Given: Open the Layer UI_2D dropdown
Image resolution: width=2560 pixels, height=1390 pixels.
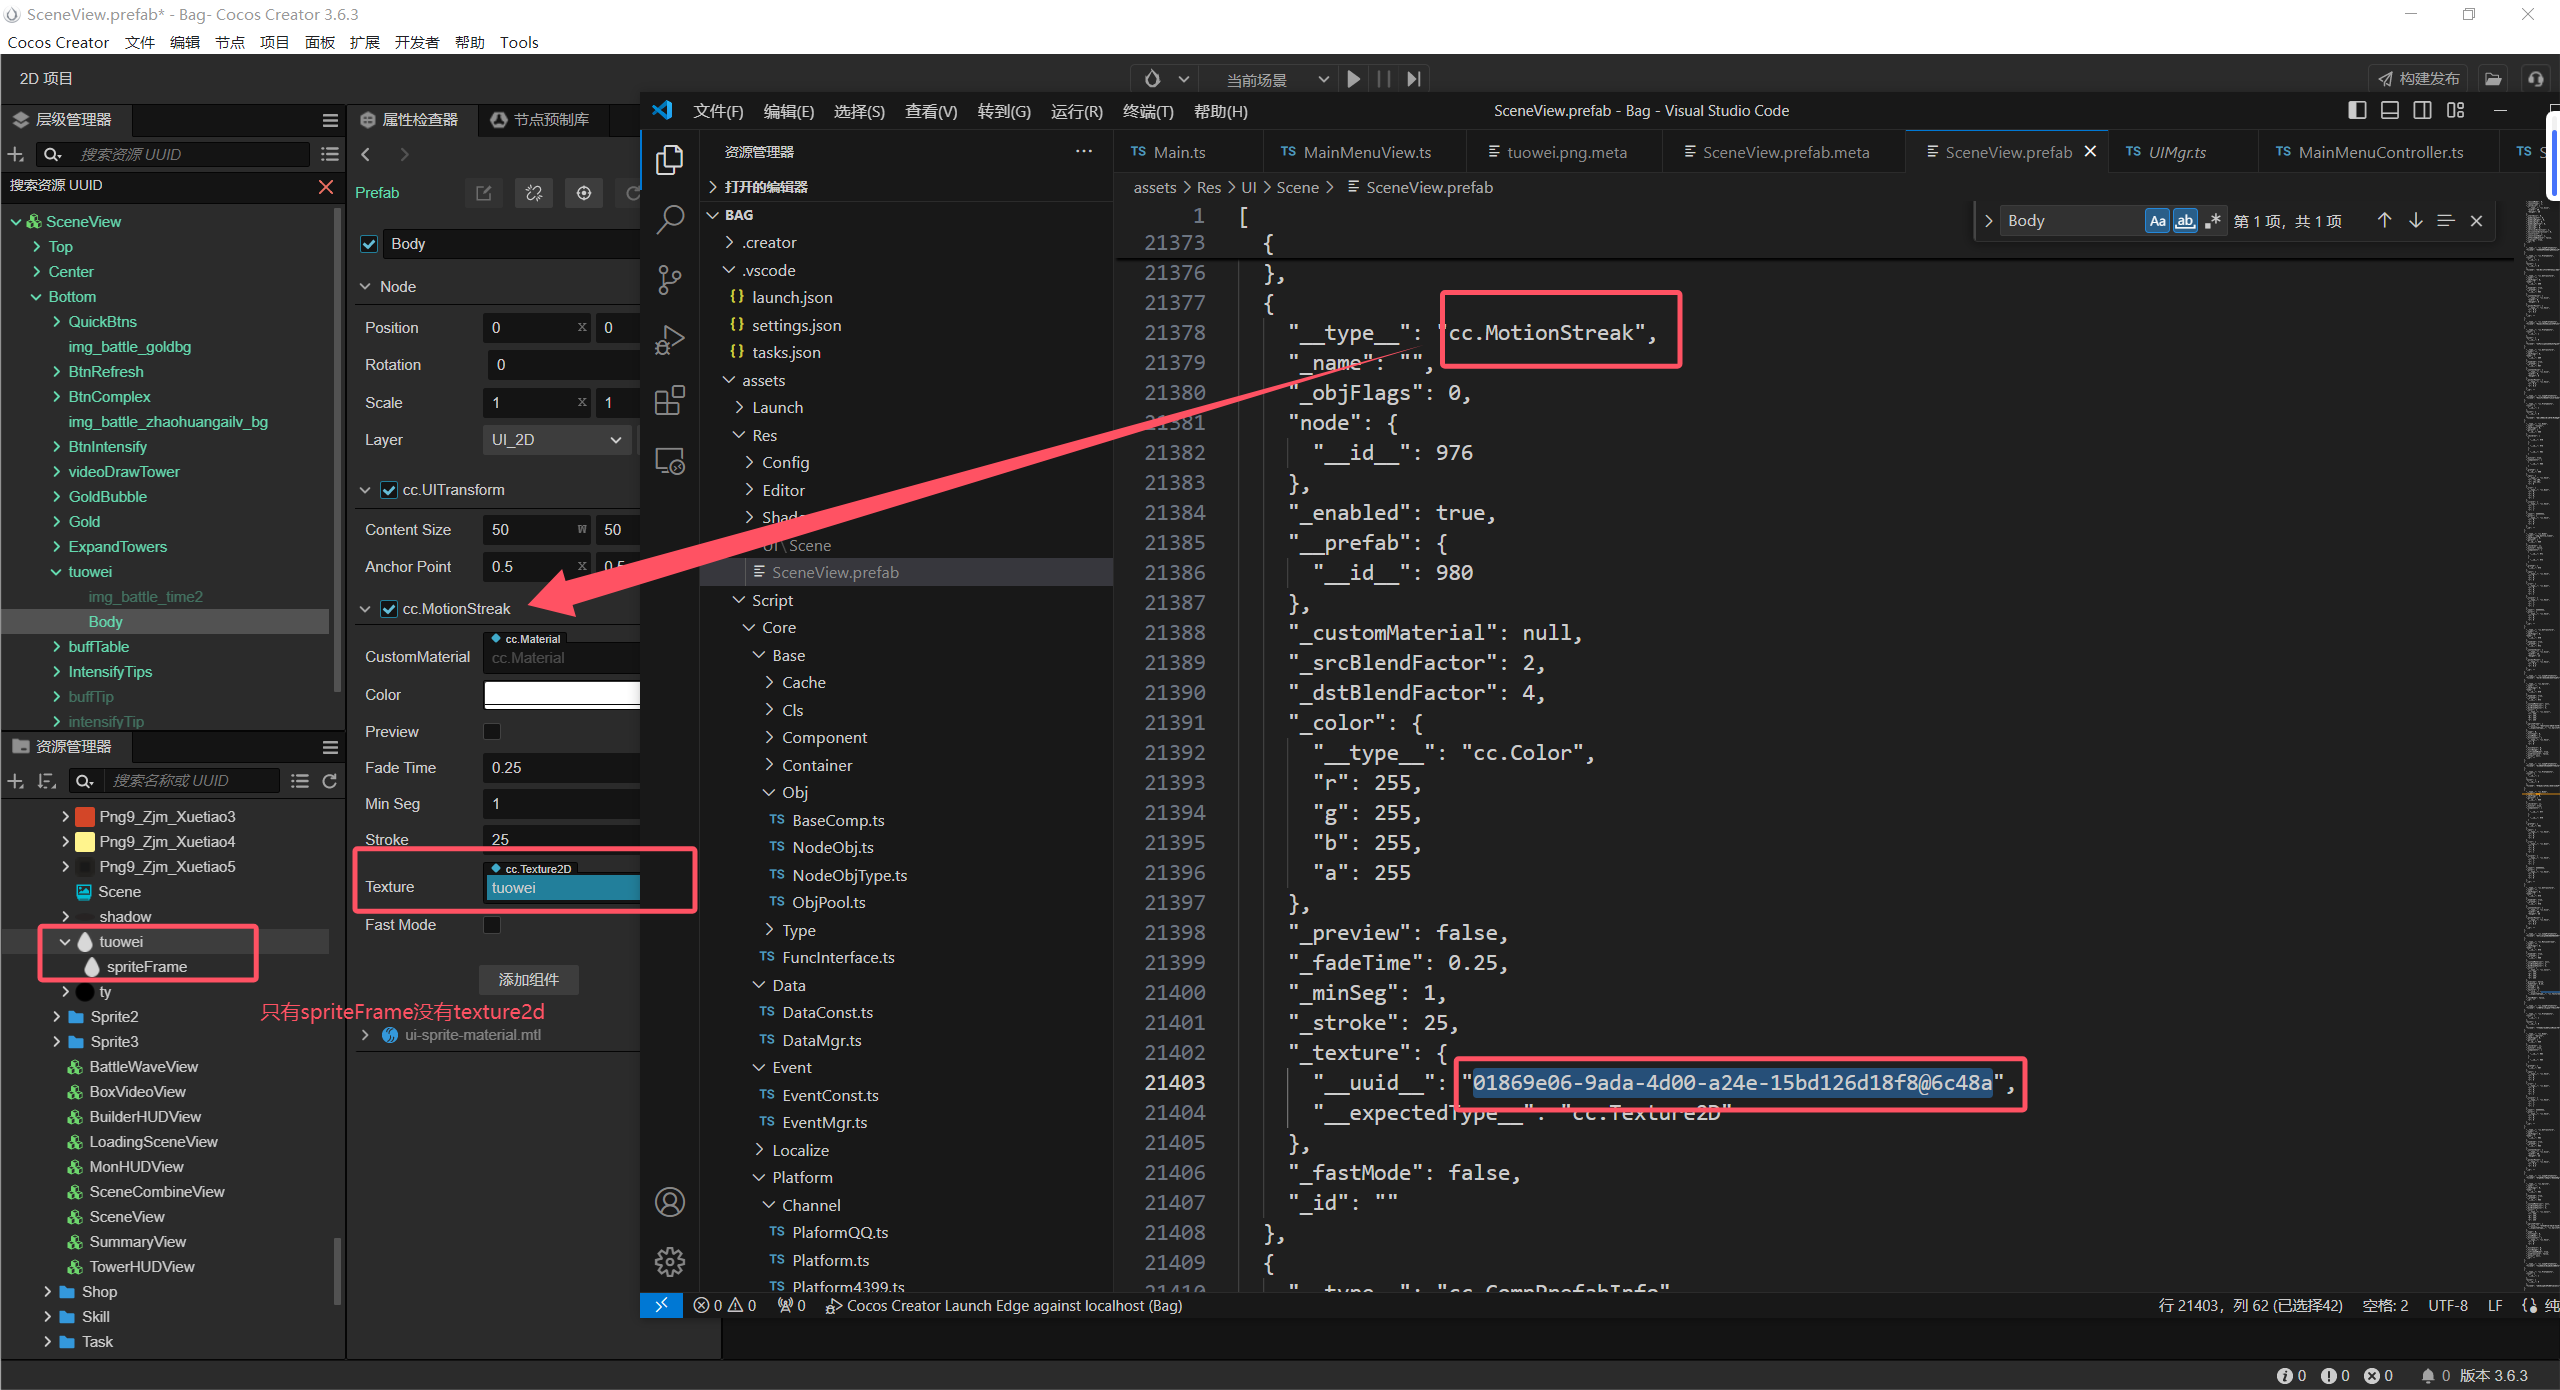Looking at the screenshot, I should 556,440.
